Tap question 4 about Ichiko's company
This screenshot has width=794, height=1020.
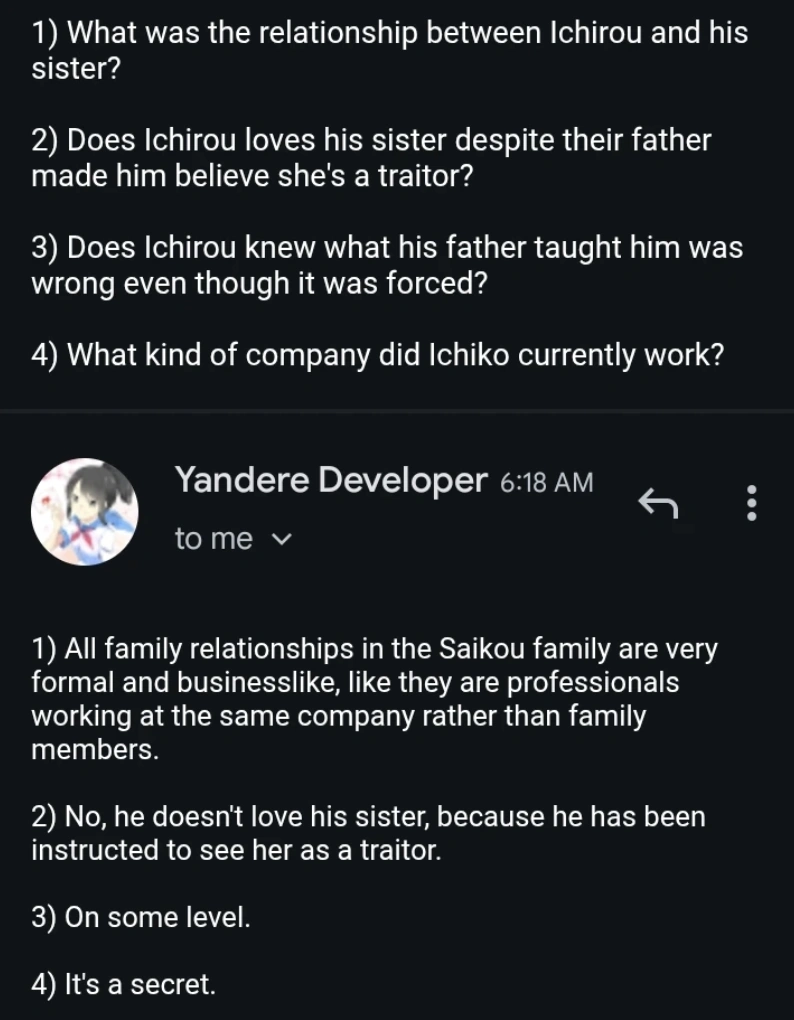click(x=377, y=354)
